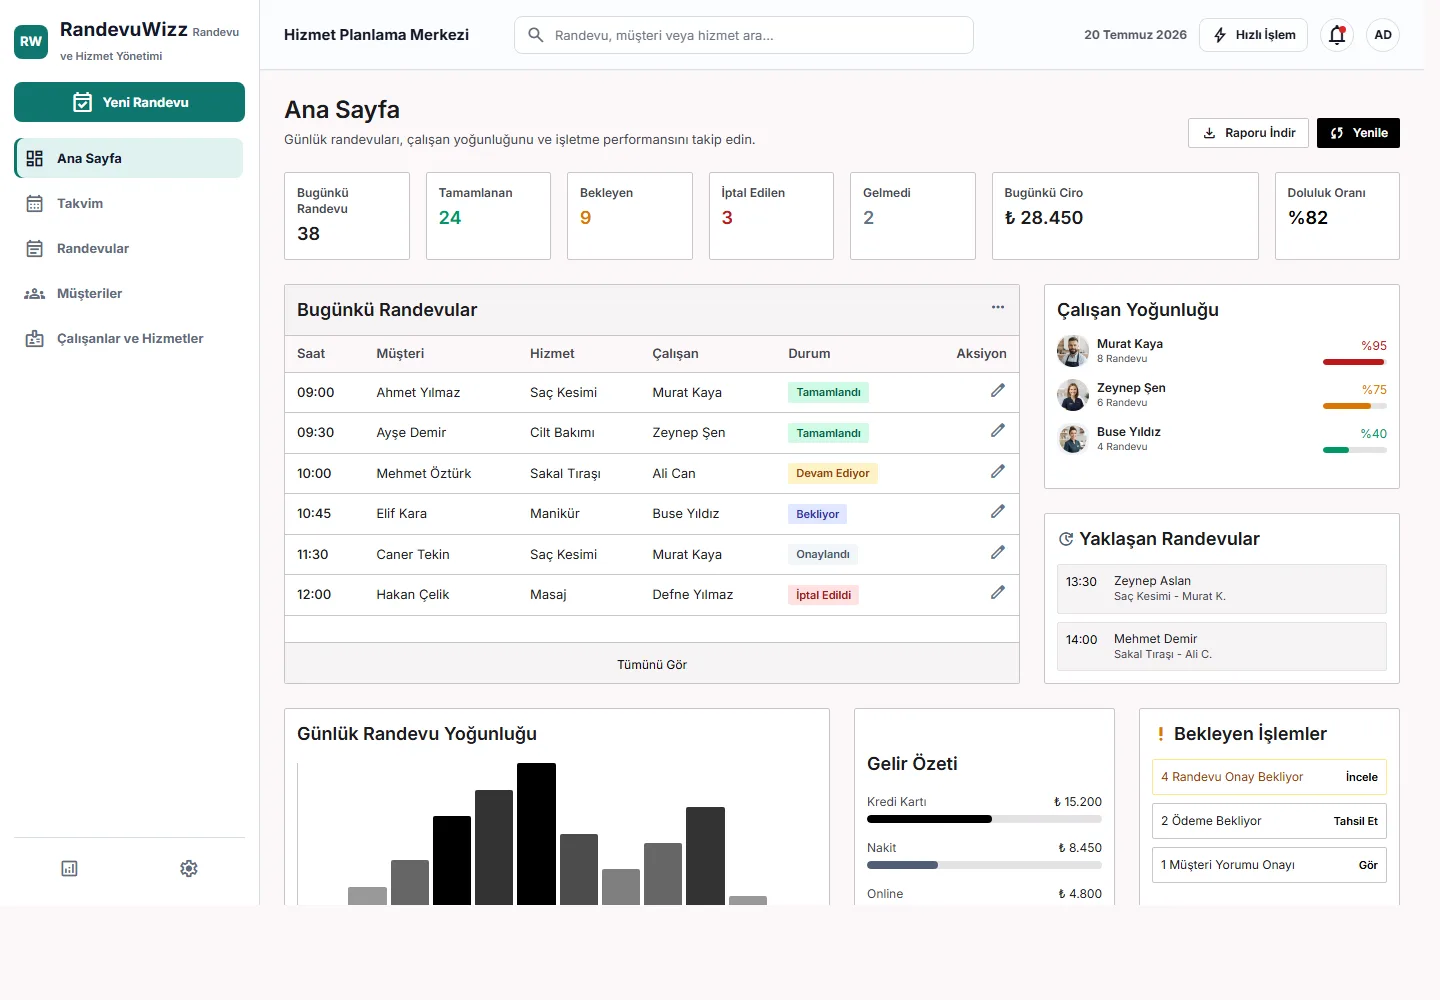Click the Raporu İndir button

[x=1248, y=133]
